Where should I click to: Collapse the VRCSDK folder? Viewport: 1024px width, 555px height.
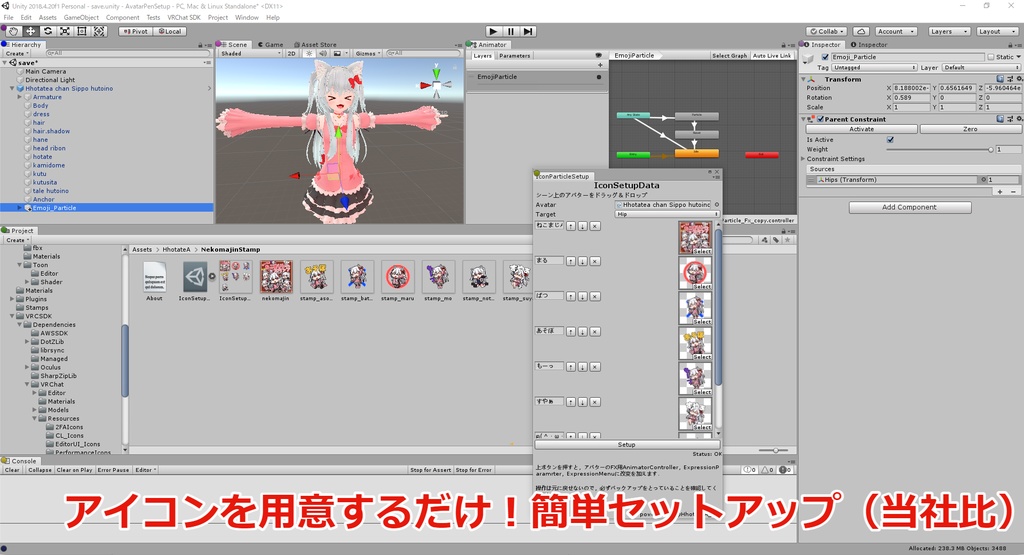pos(12,316)
